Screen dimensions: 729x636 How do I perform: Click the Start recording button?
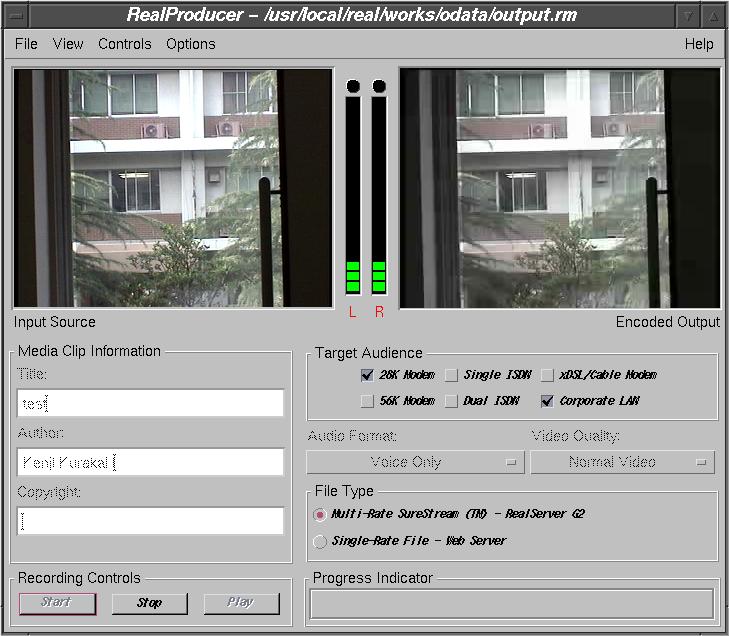point(57,603)
